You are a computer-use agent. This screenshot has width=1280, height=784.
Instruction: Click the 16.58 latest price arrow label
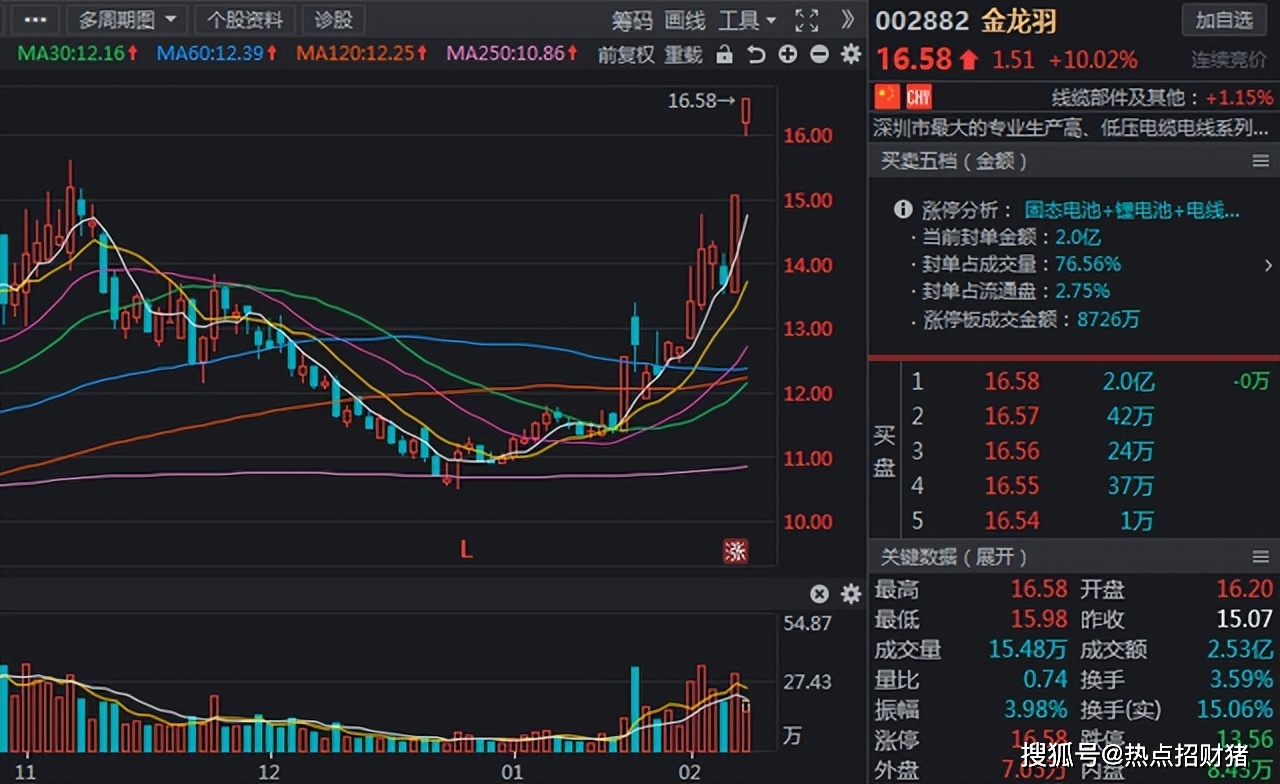pyautogui.click(x=702, y=101)
